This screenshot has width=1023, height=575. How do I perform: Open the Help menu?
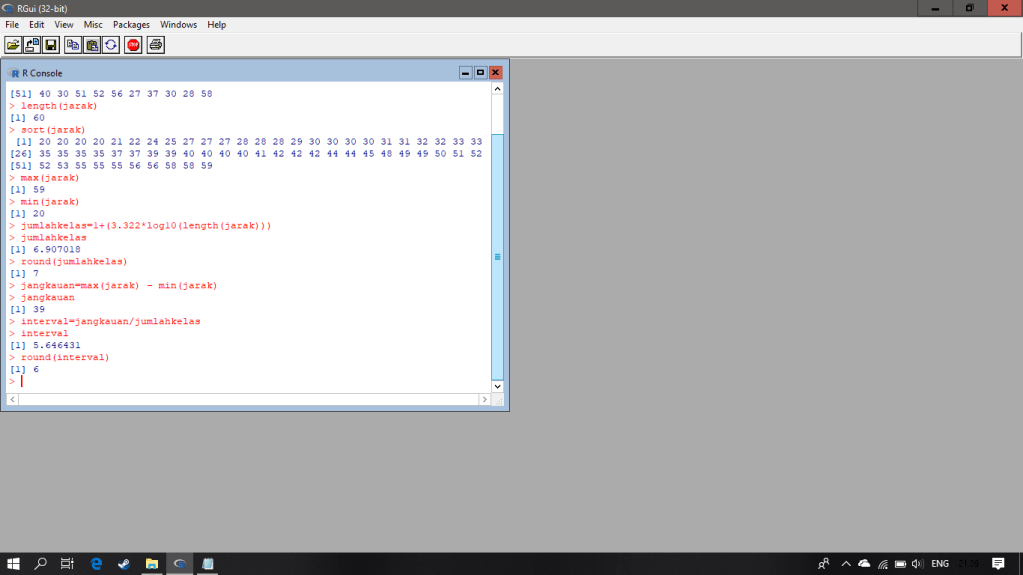coord(216,25)
